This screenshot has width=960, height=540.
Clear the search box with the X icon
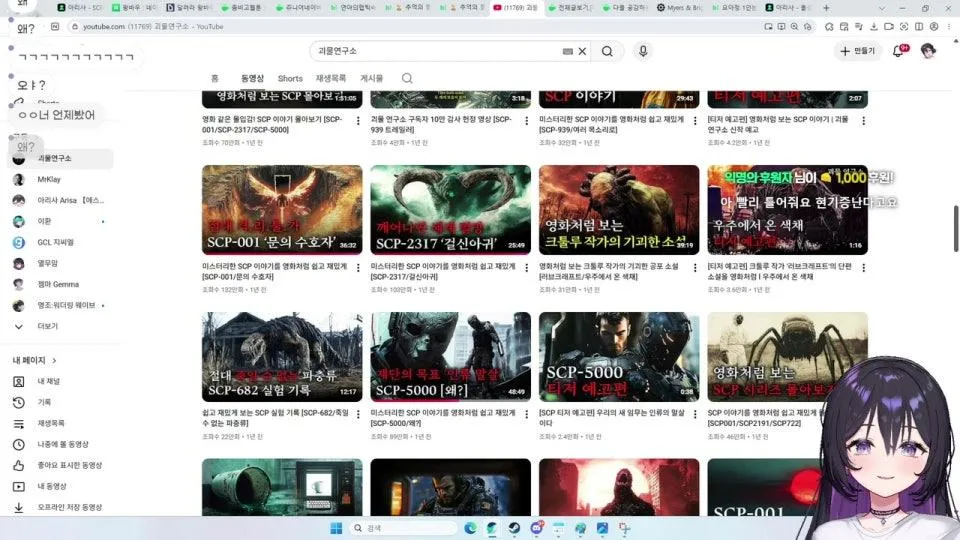click(x=582, y=51)
